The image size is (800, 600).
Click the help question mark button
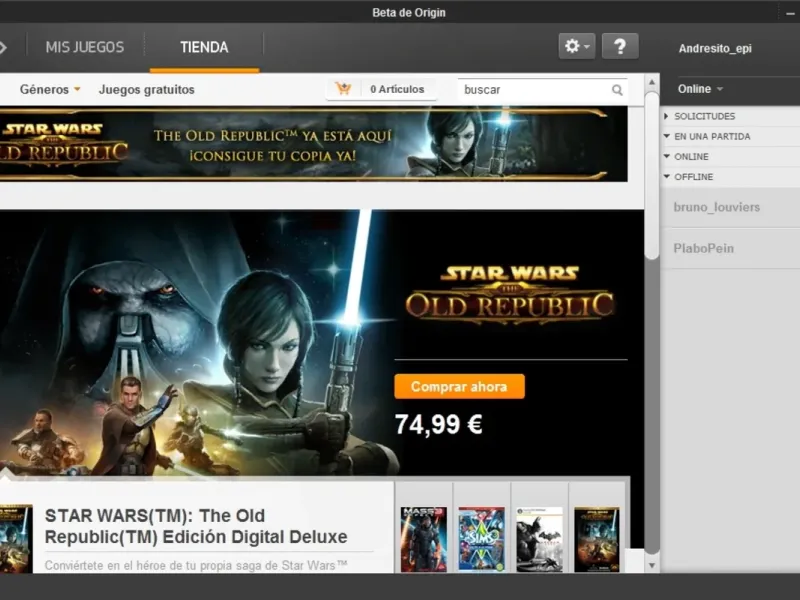coord(620,46)
